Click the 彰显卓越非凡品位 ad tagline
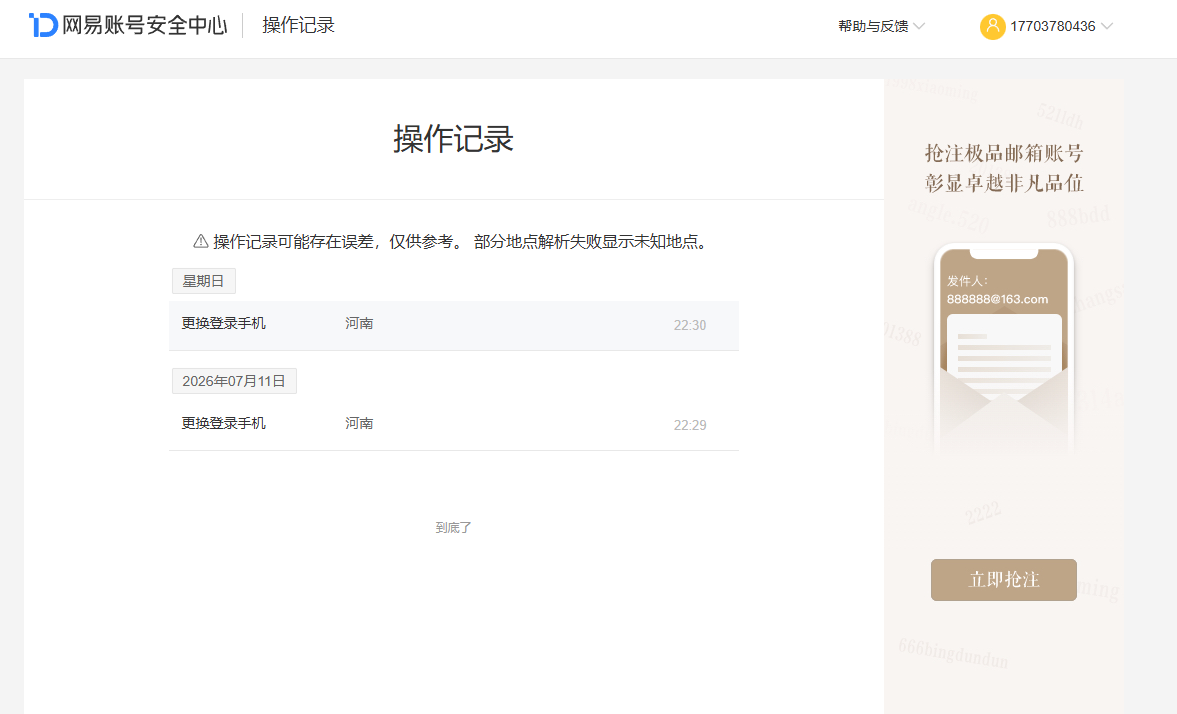The height and width of the screenshot is (714, 1177). [x=1004, y=183]
